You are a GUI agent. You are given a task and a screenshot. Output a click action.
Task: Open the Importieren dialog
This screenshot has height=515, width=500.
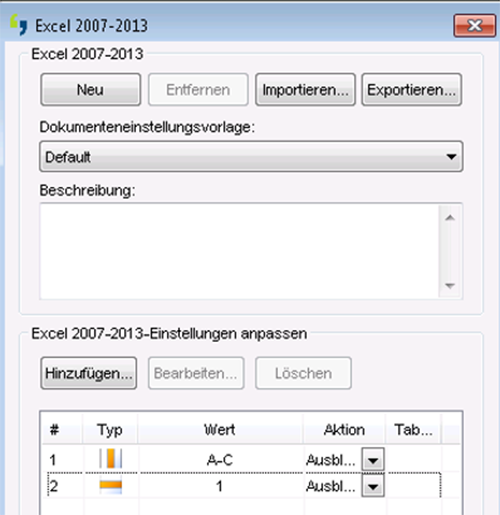click(x=305, y=90)
